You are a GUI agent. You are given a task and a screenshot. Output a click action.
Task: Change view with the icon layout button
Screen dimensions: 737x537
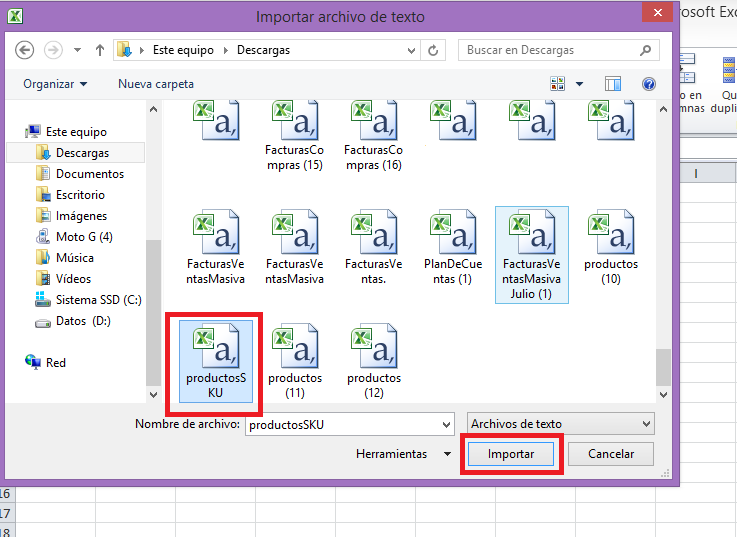click(x=557, y=84)
